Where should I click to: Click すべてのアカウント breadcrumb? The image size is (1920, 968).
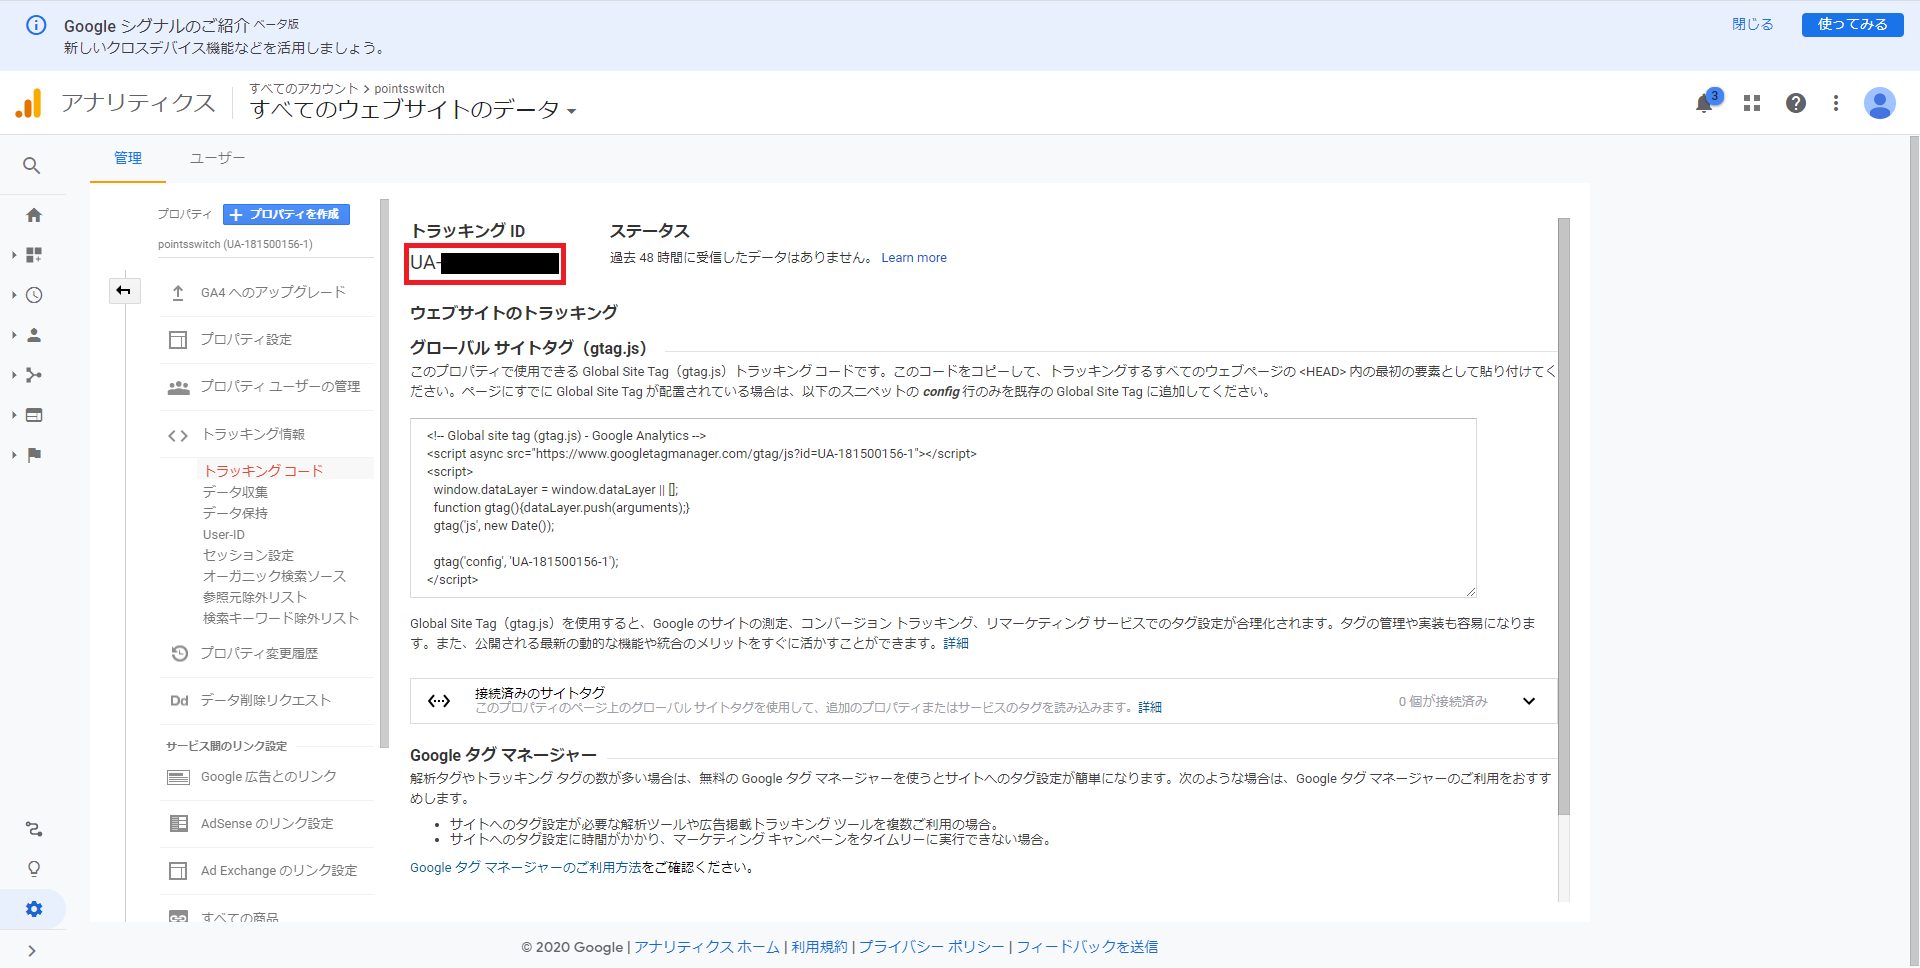coord(304,89)
